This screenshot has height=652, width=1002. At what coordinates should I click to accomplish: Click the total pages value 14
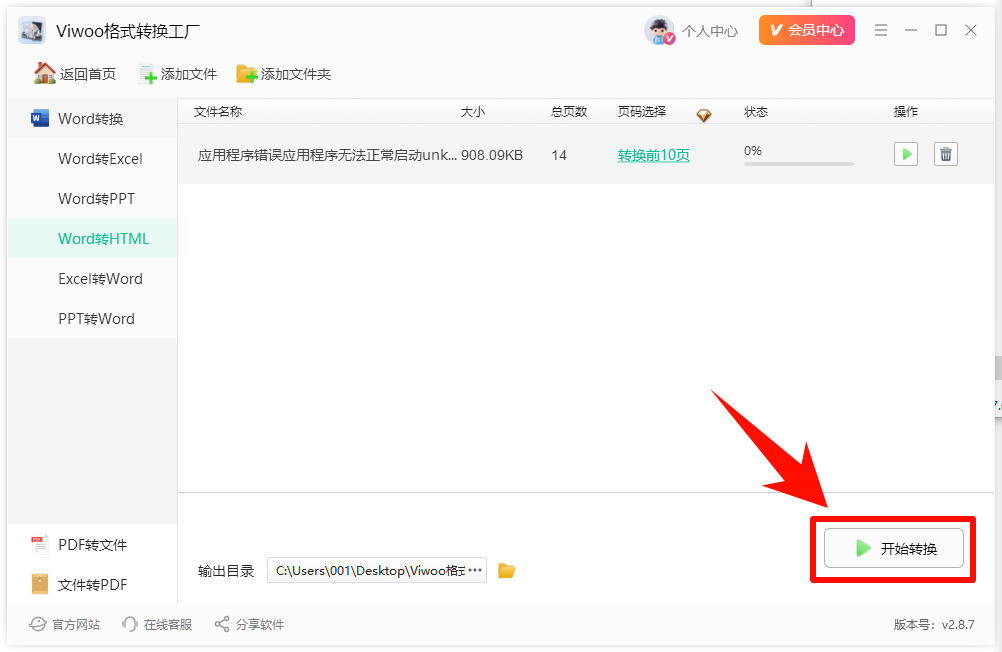[559, 155]
